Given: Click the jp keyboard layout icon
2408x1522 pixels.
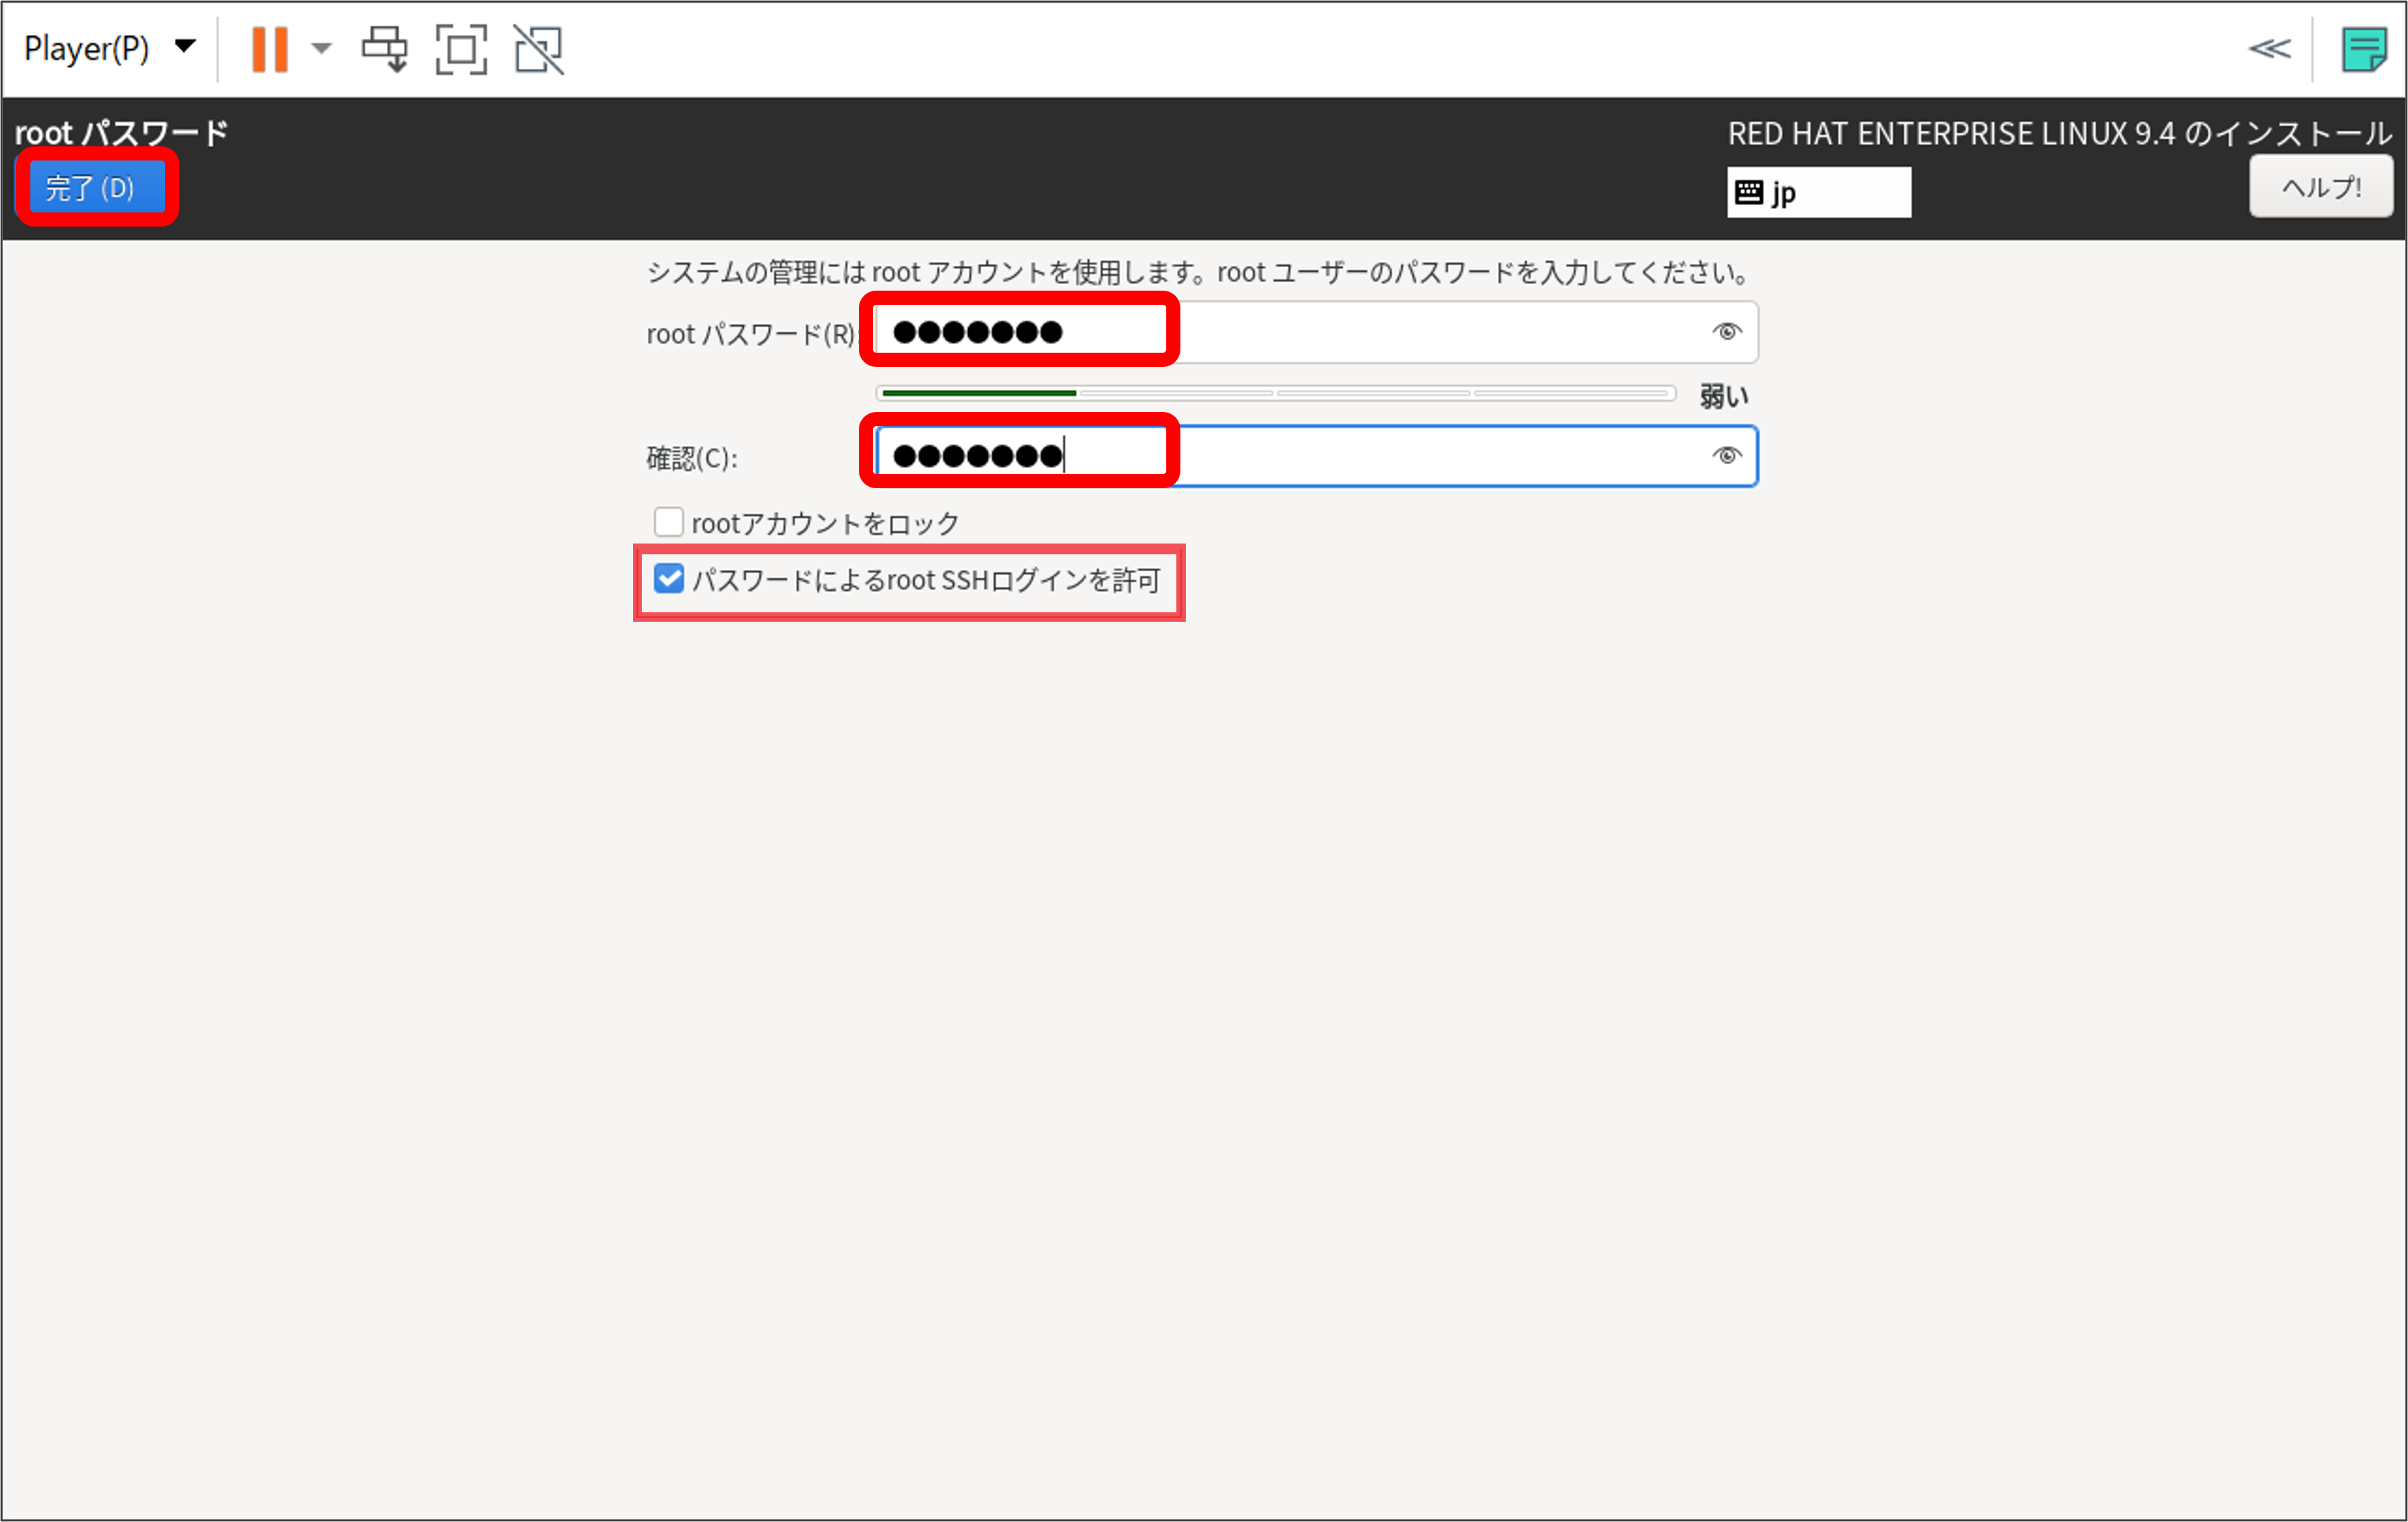Looking at the screenshot, I should (1749, 192).
